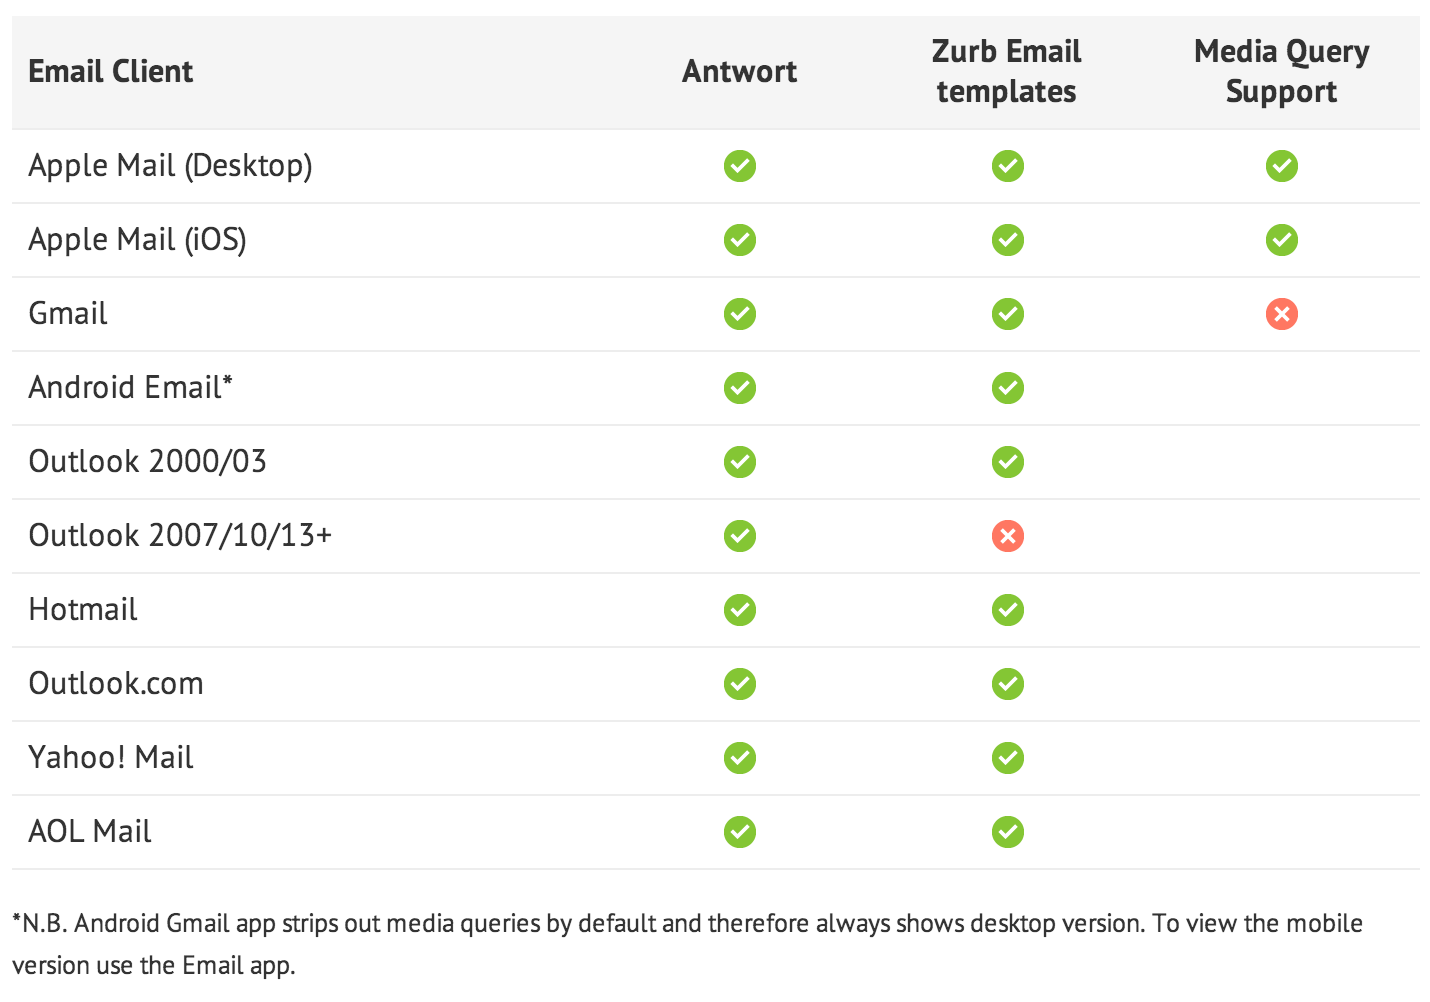Click Zurb red X for Outlook 2007/10/13+
Screen dimensions: 1430x1002
(x=1007, y=536)
